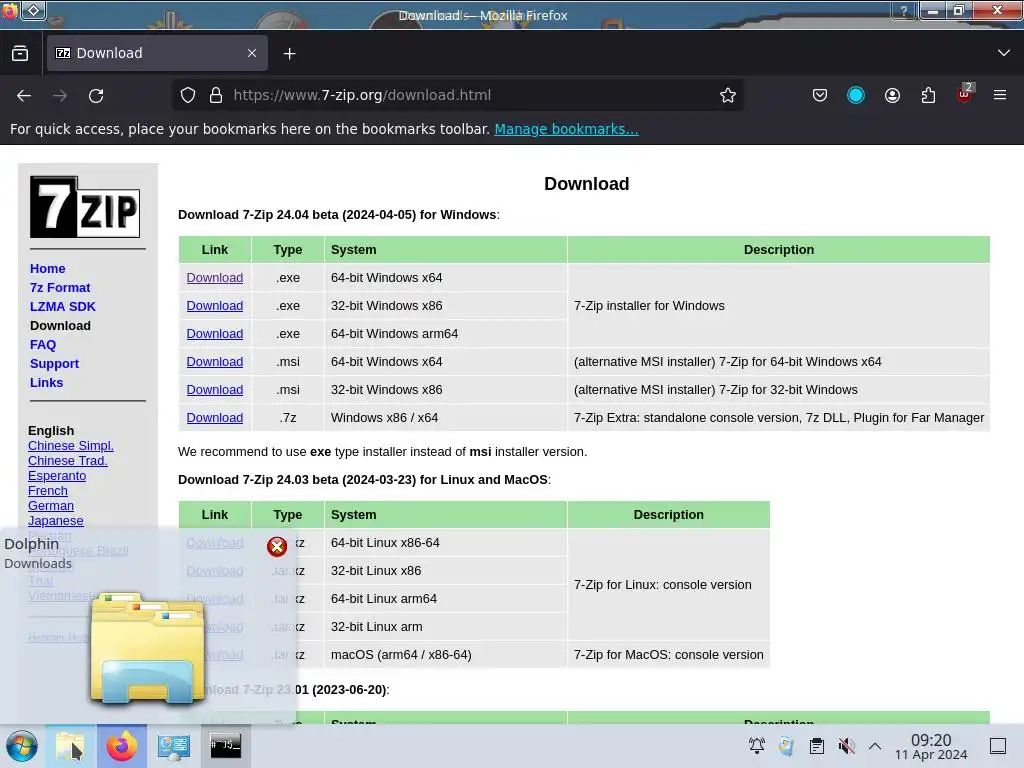1024x768 pixels.
Task: Download the .7z Windows x86 / x64 extra package
Action: (215, 418)
